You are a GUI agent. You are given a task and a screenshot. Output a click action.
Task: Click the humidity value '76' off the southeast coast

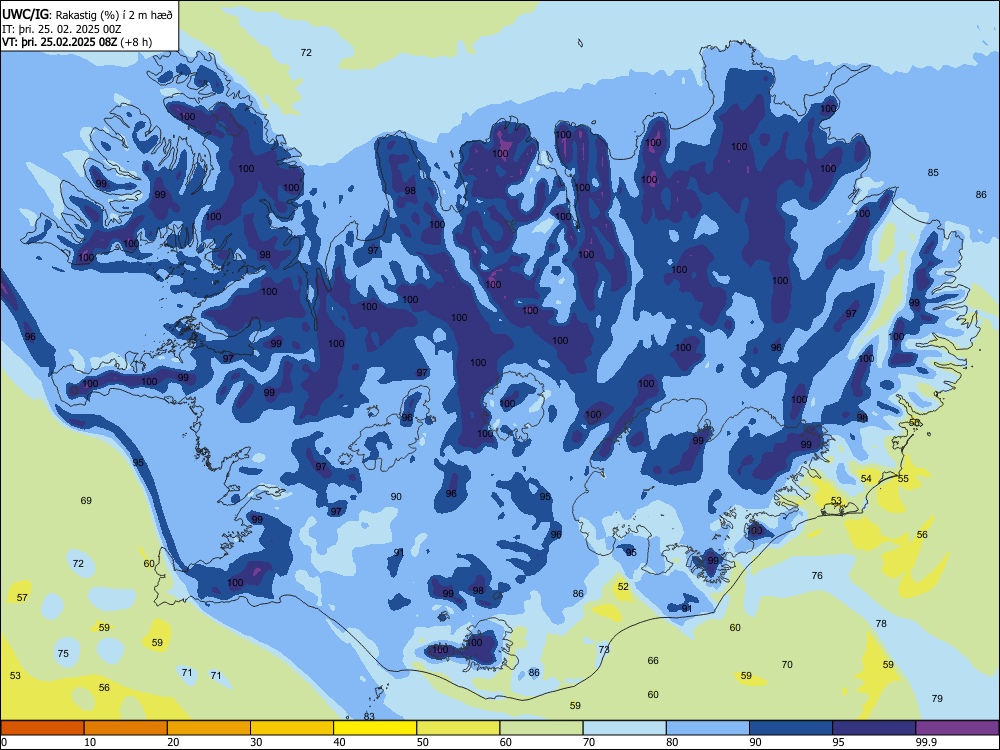(x=817, y=575)
